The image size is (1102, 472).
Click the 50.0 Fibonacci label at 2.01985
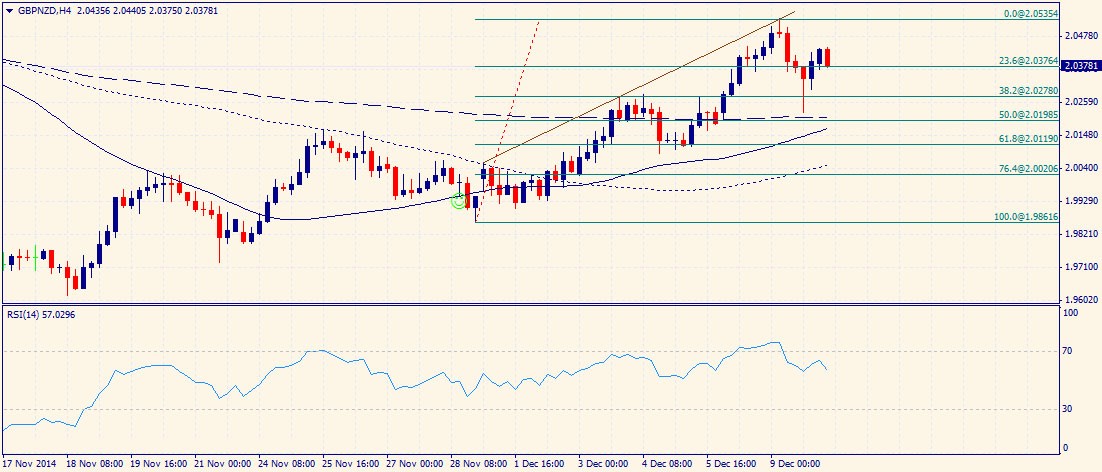1028,115
